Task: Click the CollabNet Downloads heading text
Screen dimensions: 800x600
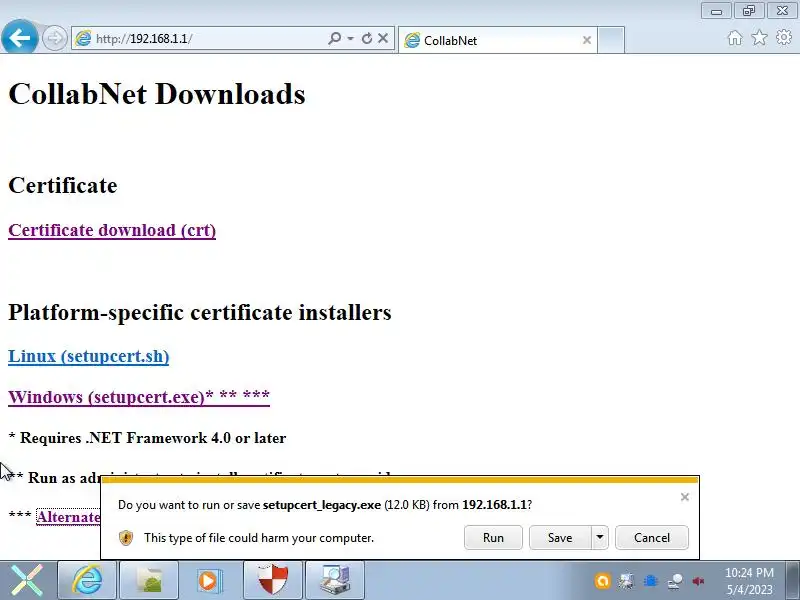Action: (157, 94)
